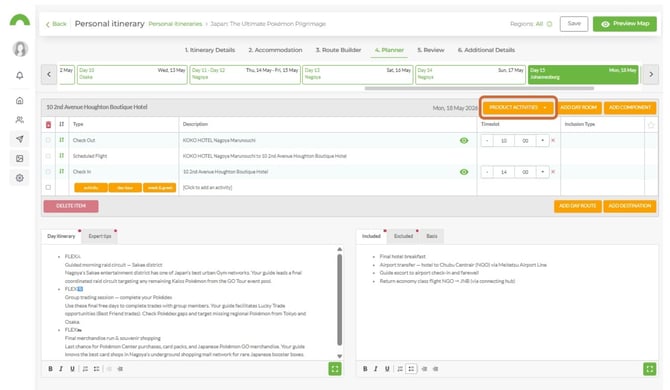
Task: Open notifications bell in sidebar
Action: point(20,75)
